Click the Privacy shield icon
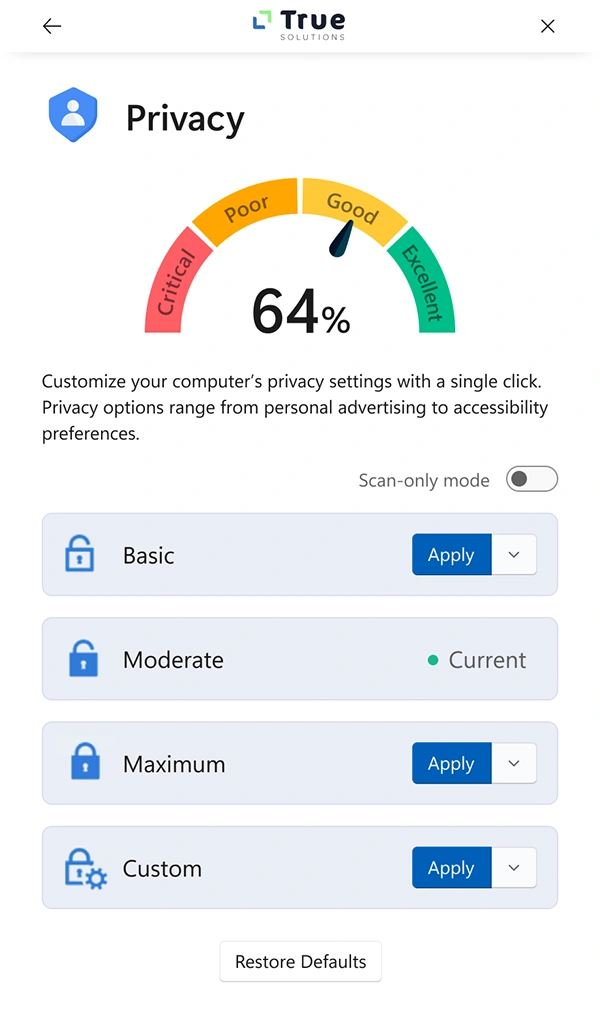Viewport: 600px width, 1024px height. tap(73, 115)
